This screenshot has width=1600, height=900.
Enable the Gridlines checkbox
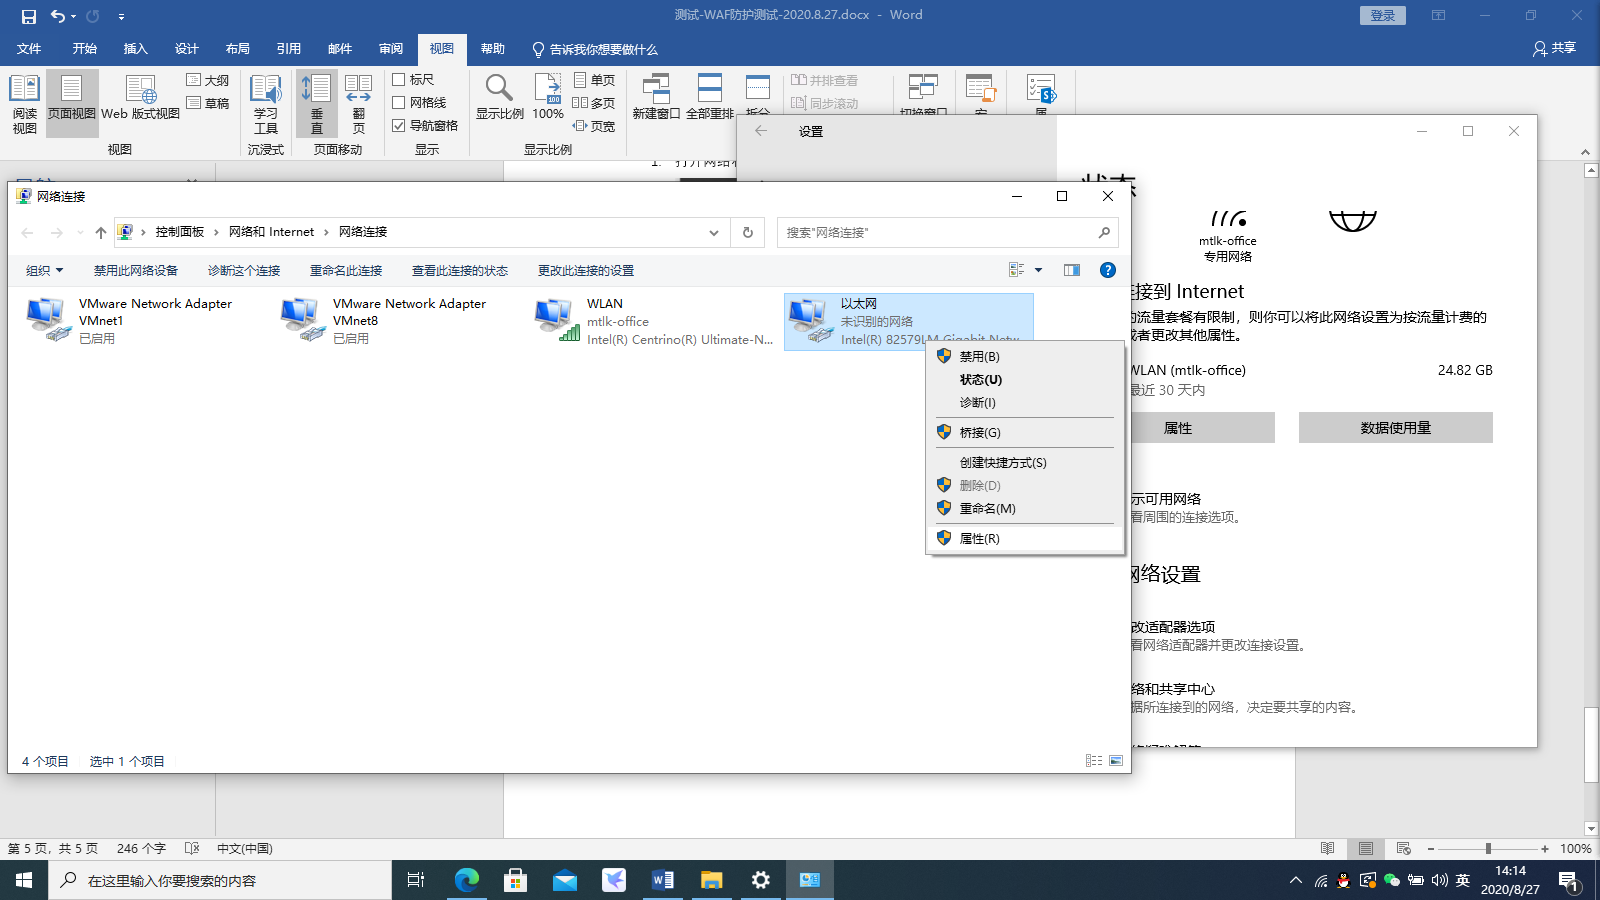[x=399, y=102]
